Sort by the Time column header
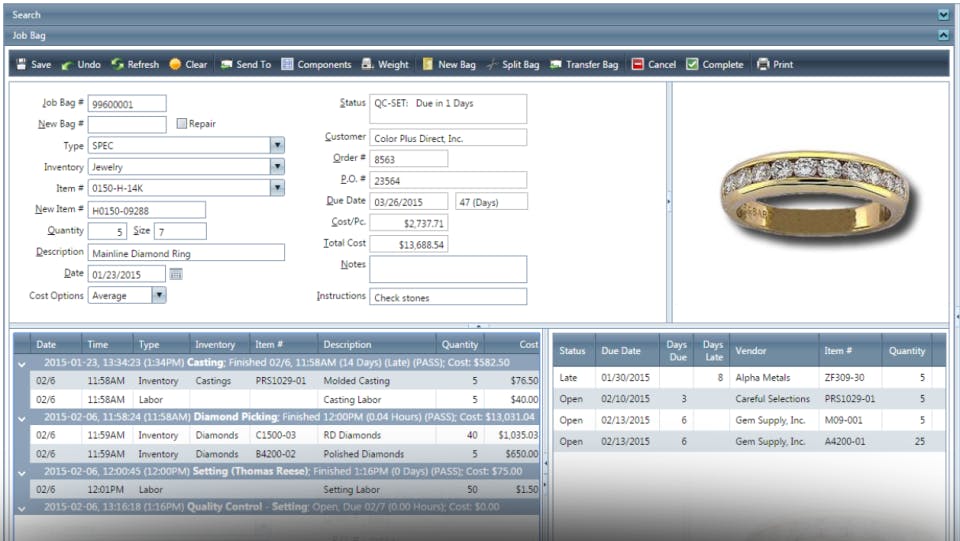960x541 pixels. pyautogui.click(x=107, y=344)
